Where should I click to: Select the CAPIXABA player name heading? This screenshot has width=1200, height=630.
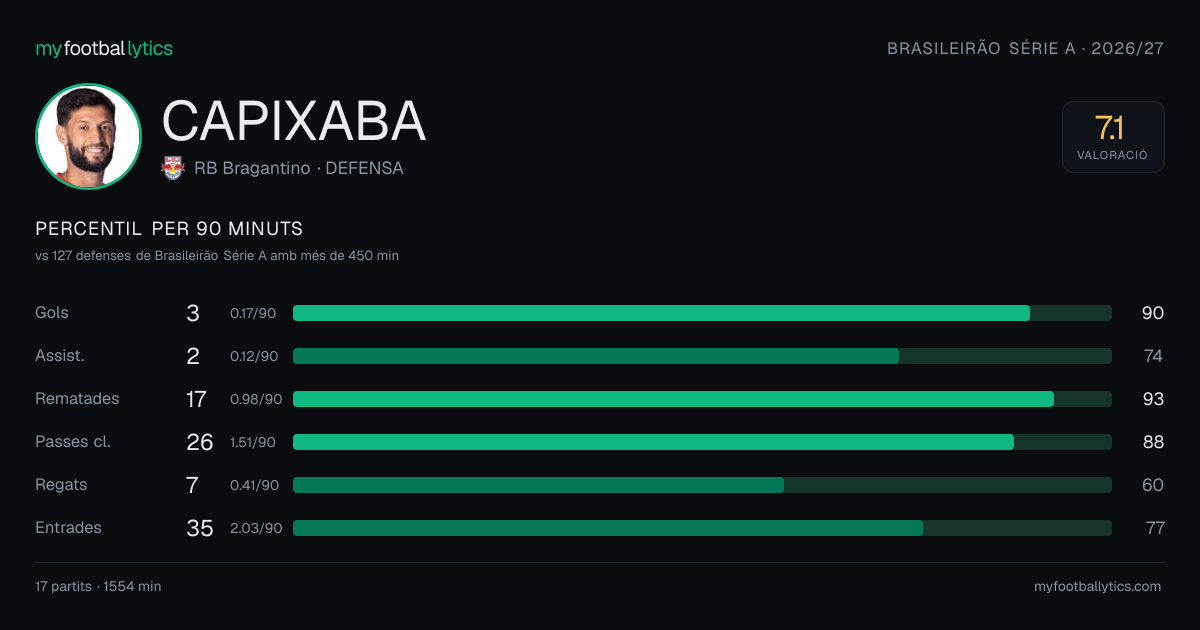click(294, 121)
